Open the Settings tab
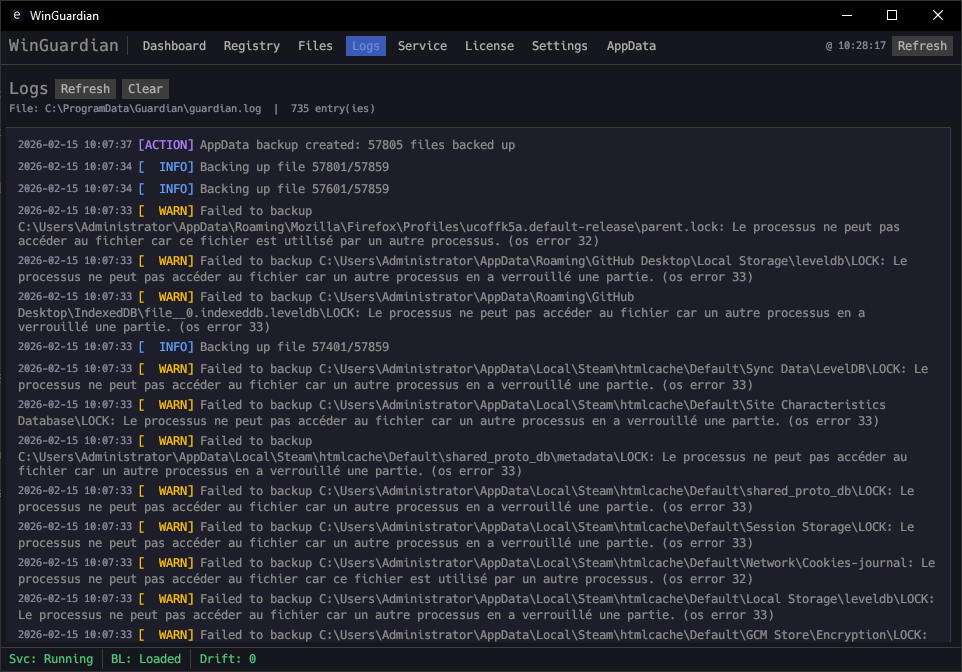962x672 pixels. [x=559, y=46]
